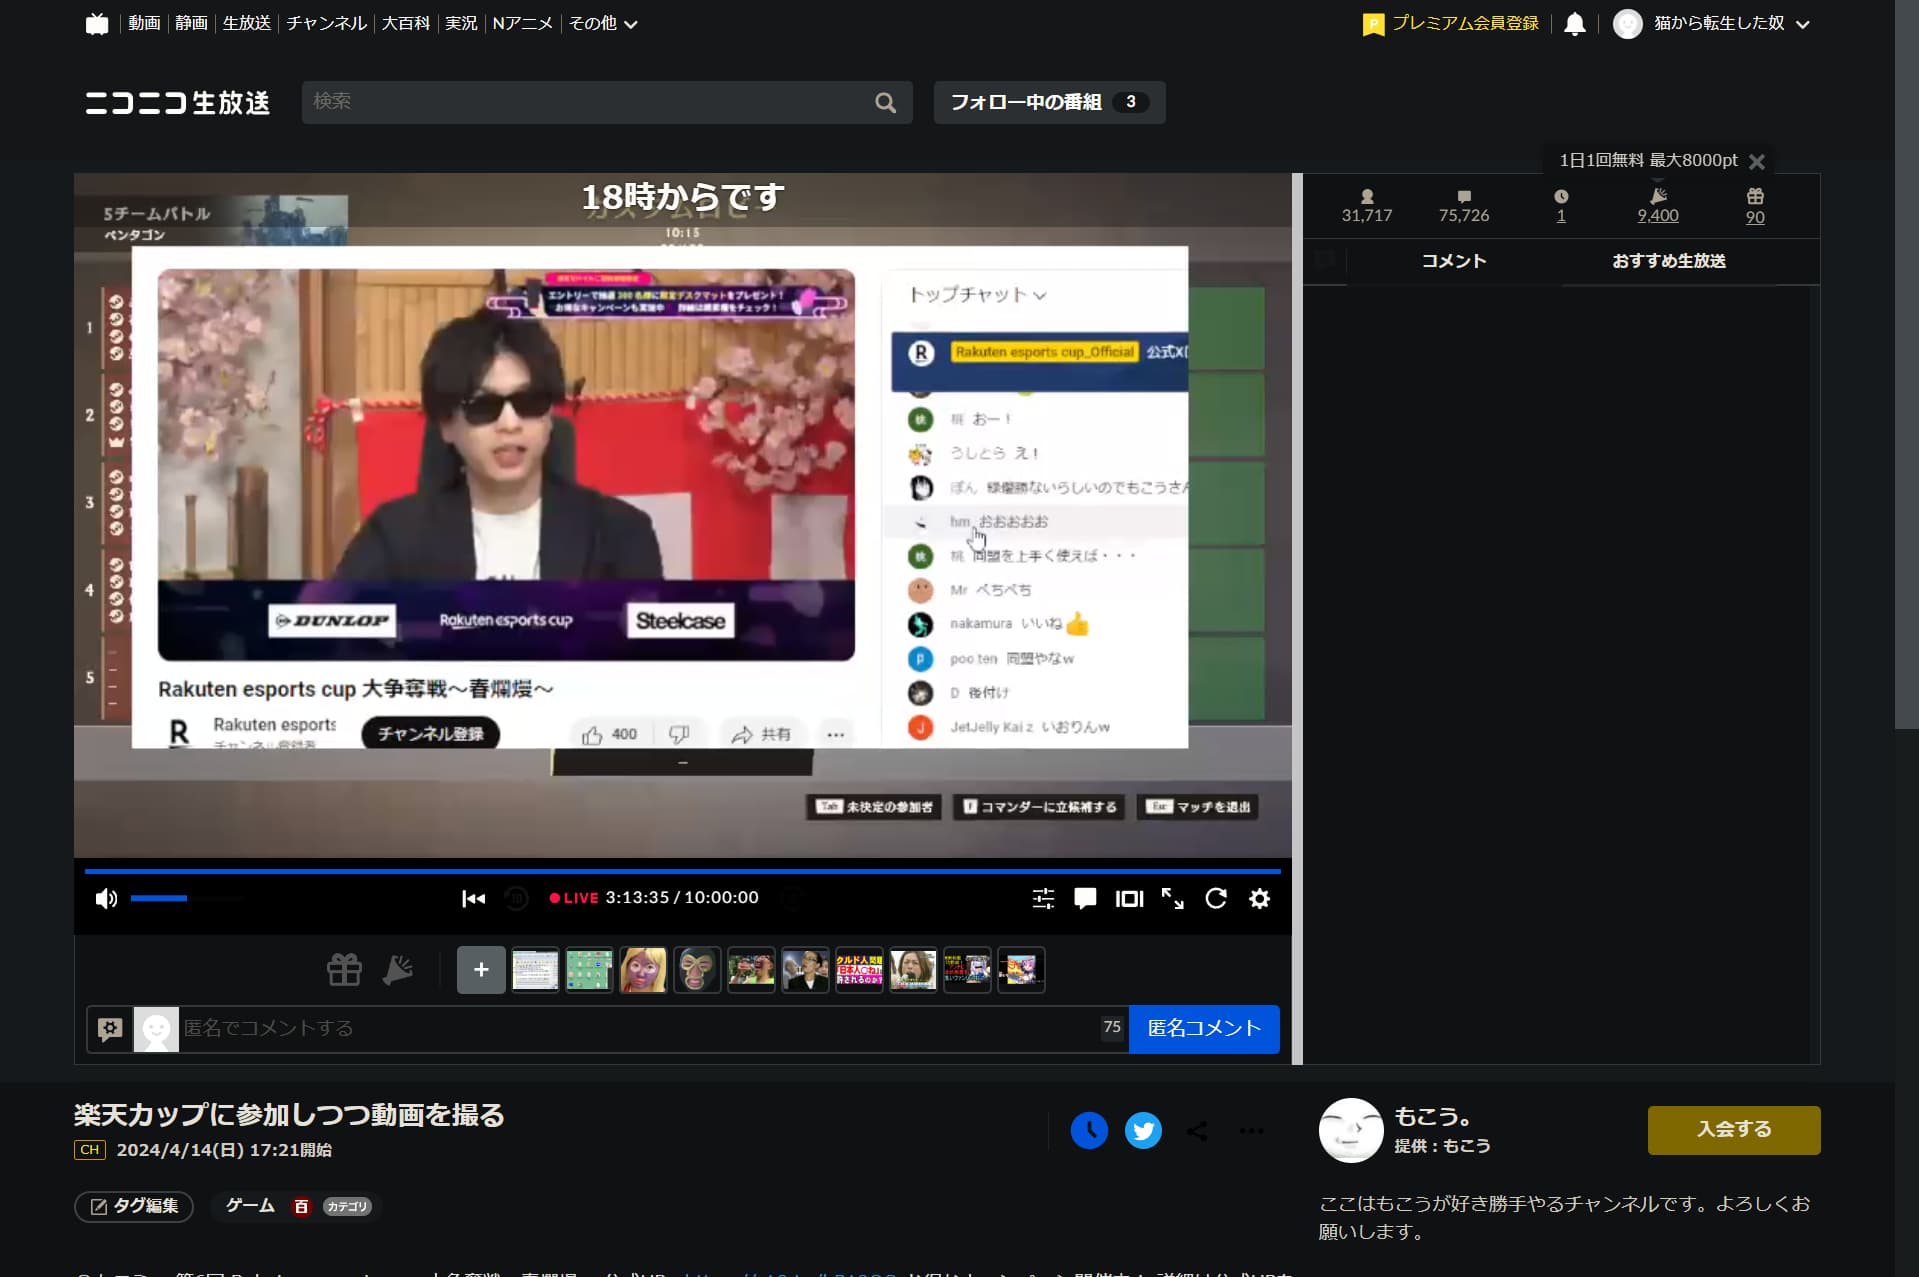Click the anonymous user avatar in comment box
This screenshot has height=1277, width=1919.
click(156, 1029)
